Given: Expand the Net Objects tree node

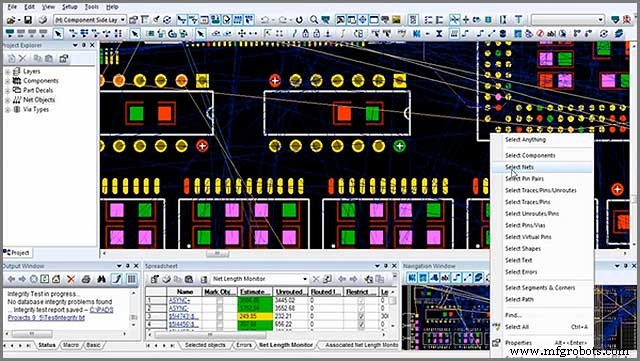Looking at the screenshot, I should pos(7,100).
